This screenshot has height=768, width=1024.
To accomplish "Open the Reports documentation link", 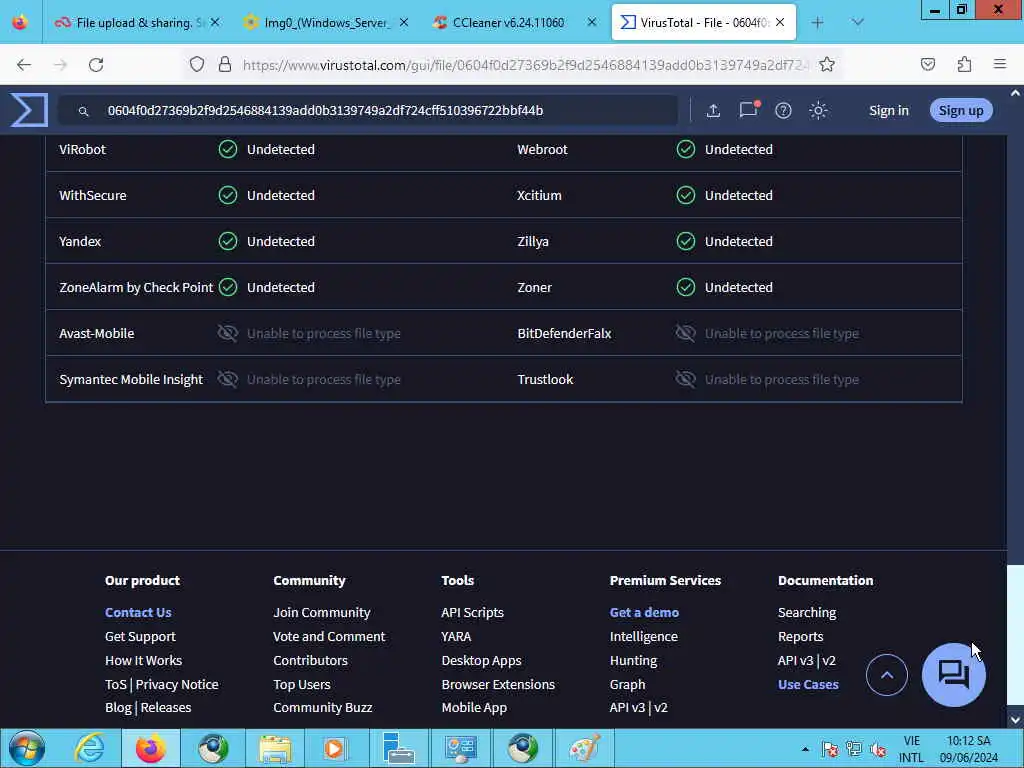I will (801, 637).
